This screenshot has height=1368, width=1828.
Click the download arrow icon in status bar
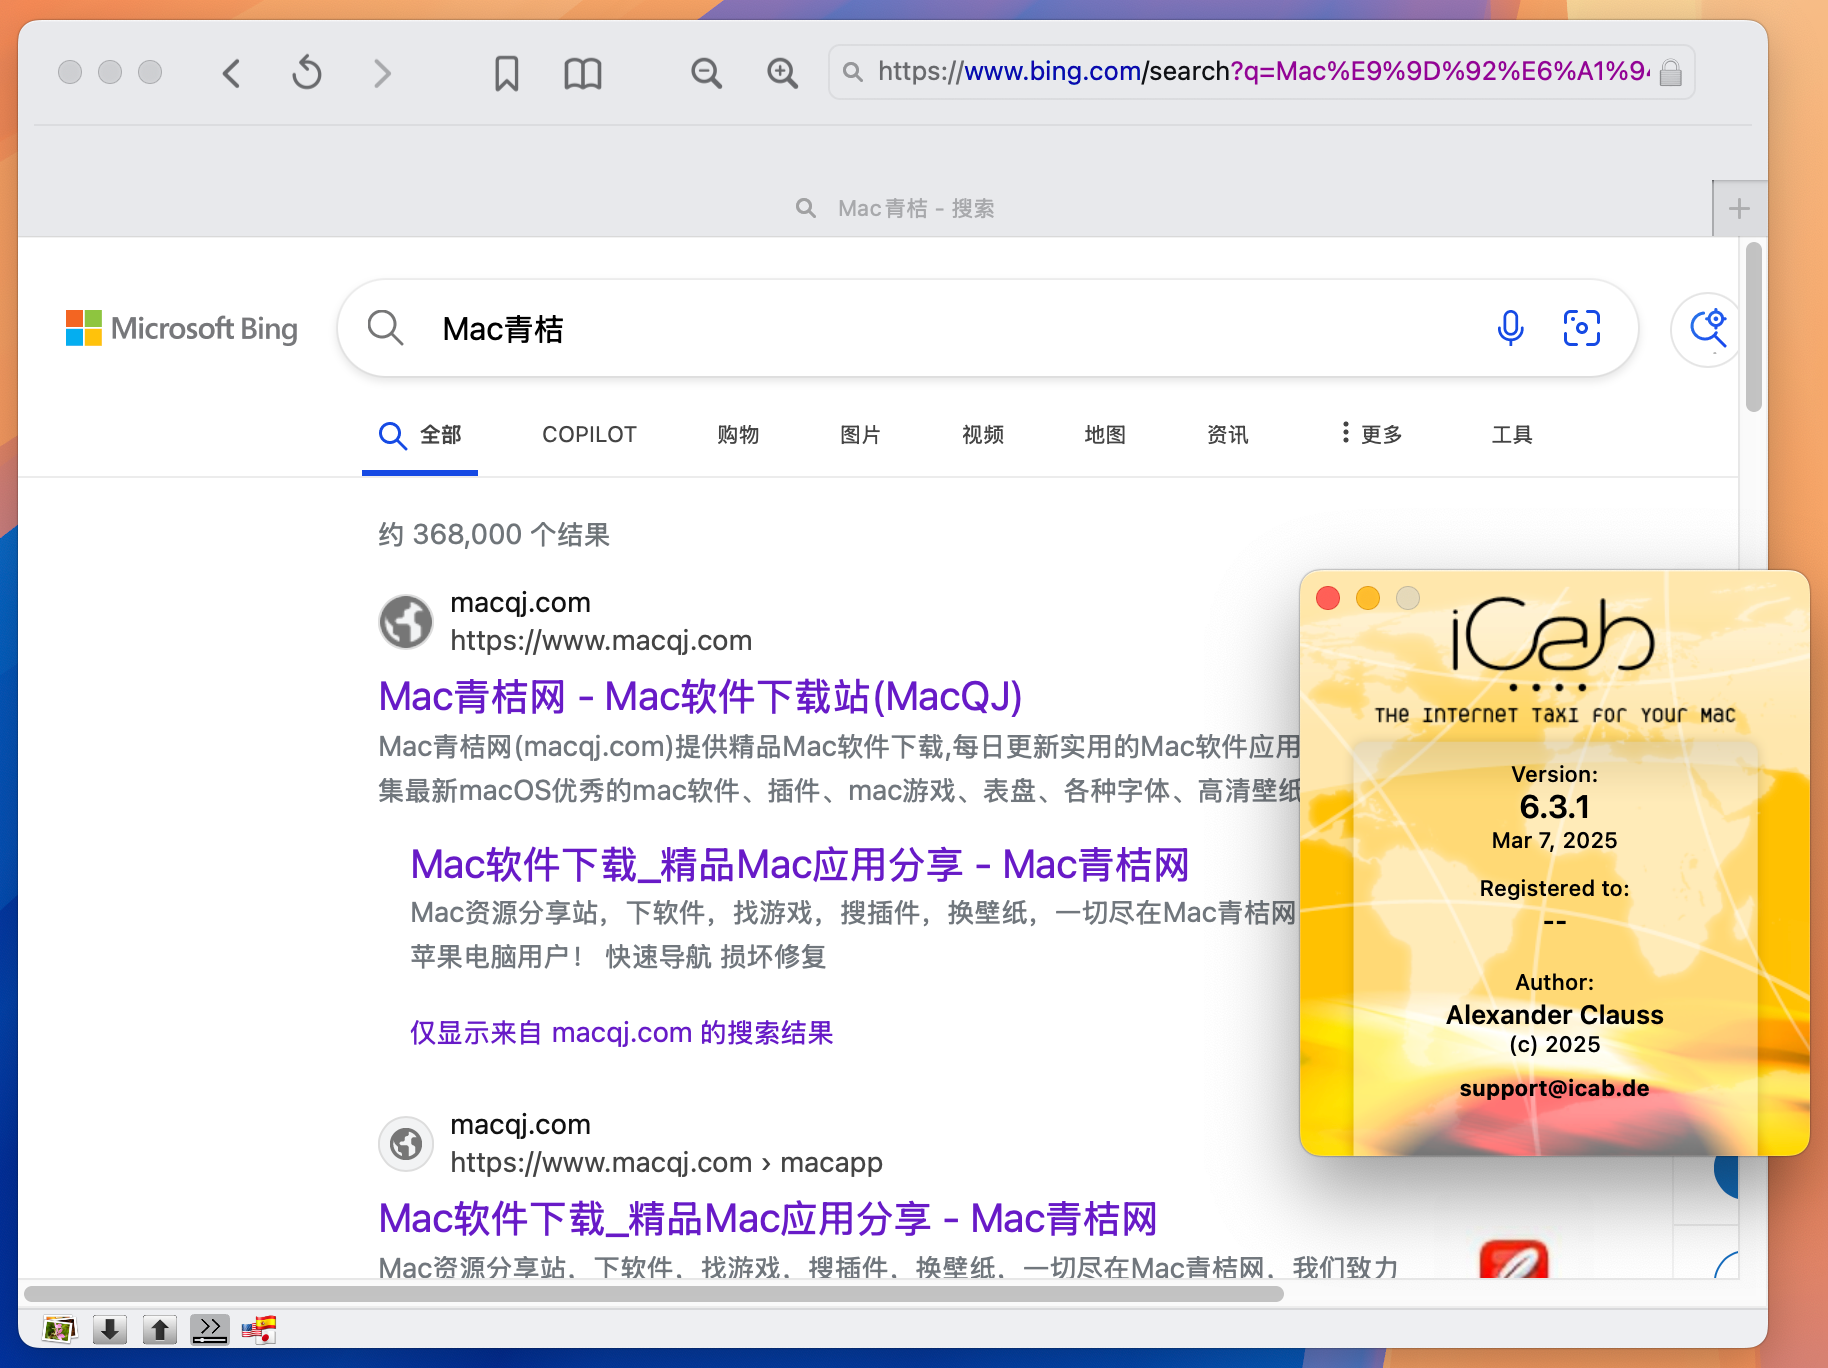(109, 1329)
